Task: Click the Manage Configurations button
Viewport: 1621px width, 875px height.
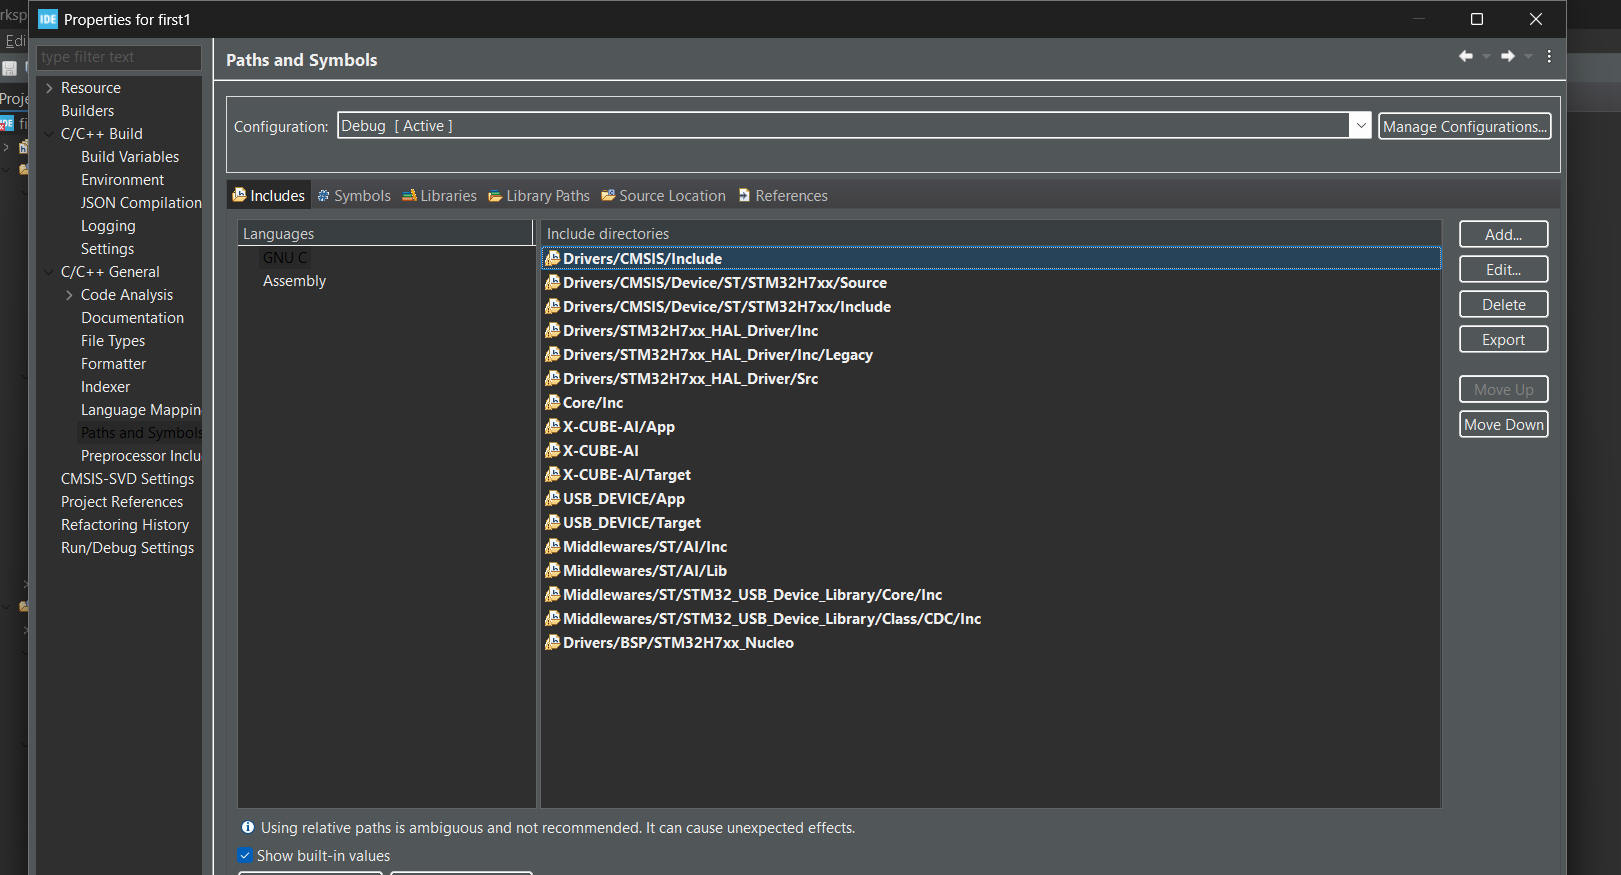Action: pyautogui.click(x=1464, y=127)
